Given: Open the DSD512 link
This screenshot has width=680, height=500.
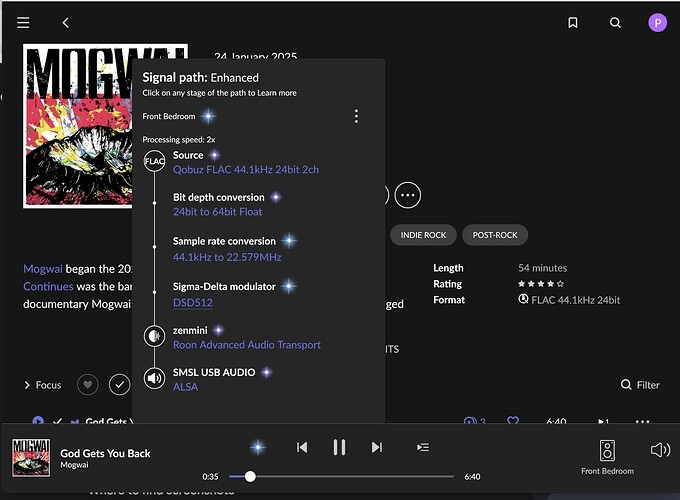Looking at the screenshot, I should point(193,302).
